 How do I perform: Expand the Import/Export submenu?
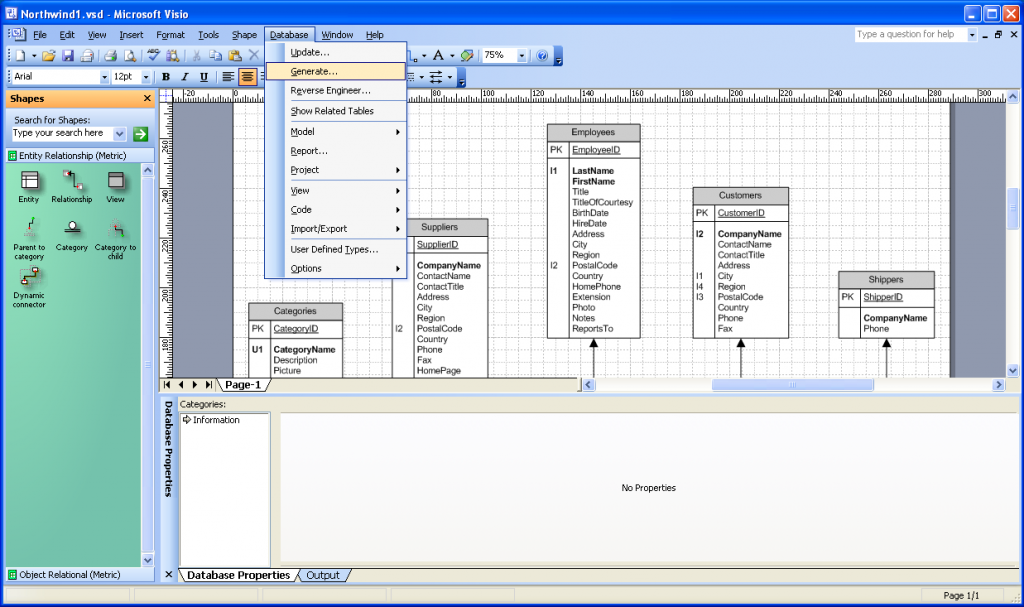click(336, 229)
